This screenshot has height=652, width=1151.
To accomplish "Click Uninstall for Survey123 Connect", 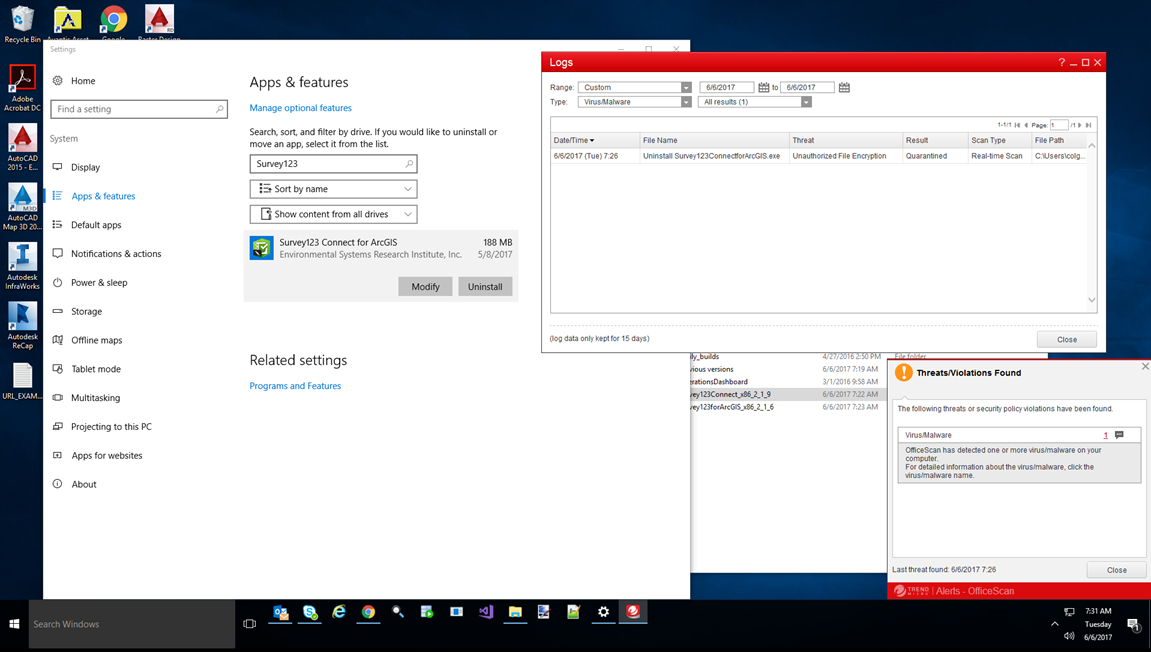I will (x=485, y=286).
